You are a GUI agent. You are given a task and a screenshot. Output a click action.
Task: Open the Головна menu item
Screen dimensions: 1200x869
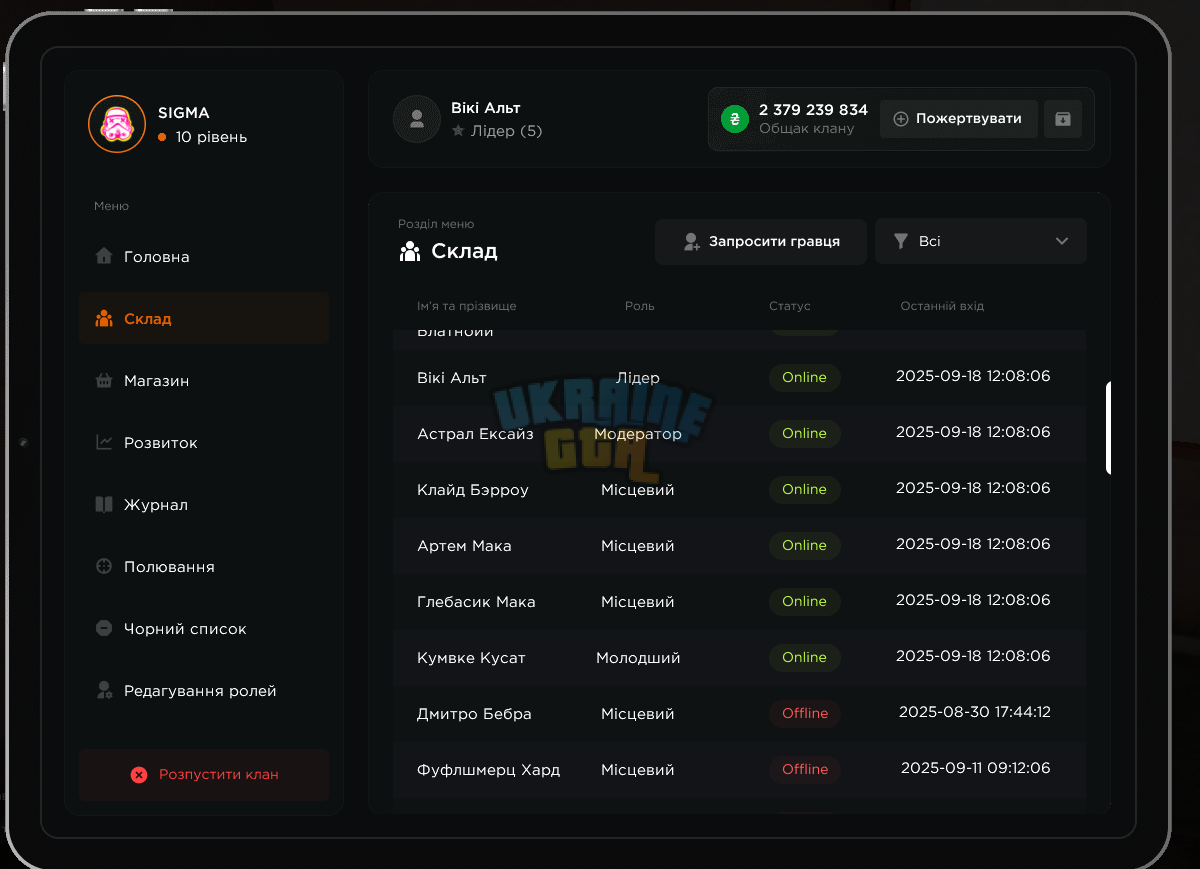(x=204, y=256)
